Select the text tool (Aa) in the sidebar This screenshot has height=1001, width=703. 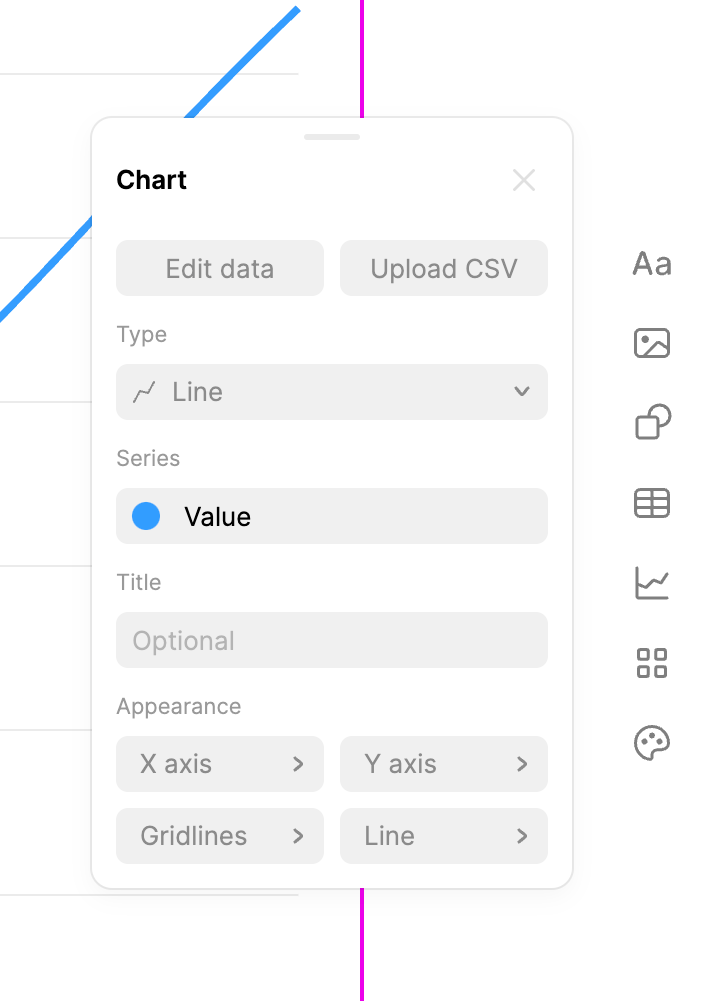pos(651,264)
